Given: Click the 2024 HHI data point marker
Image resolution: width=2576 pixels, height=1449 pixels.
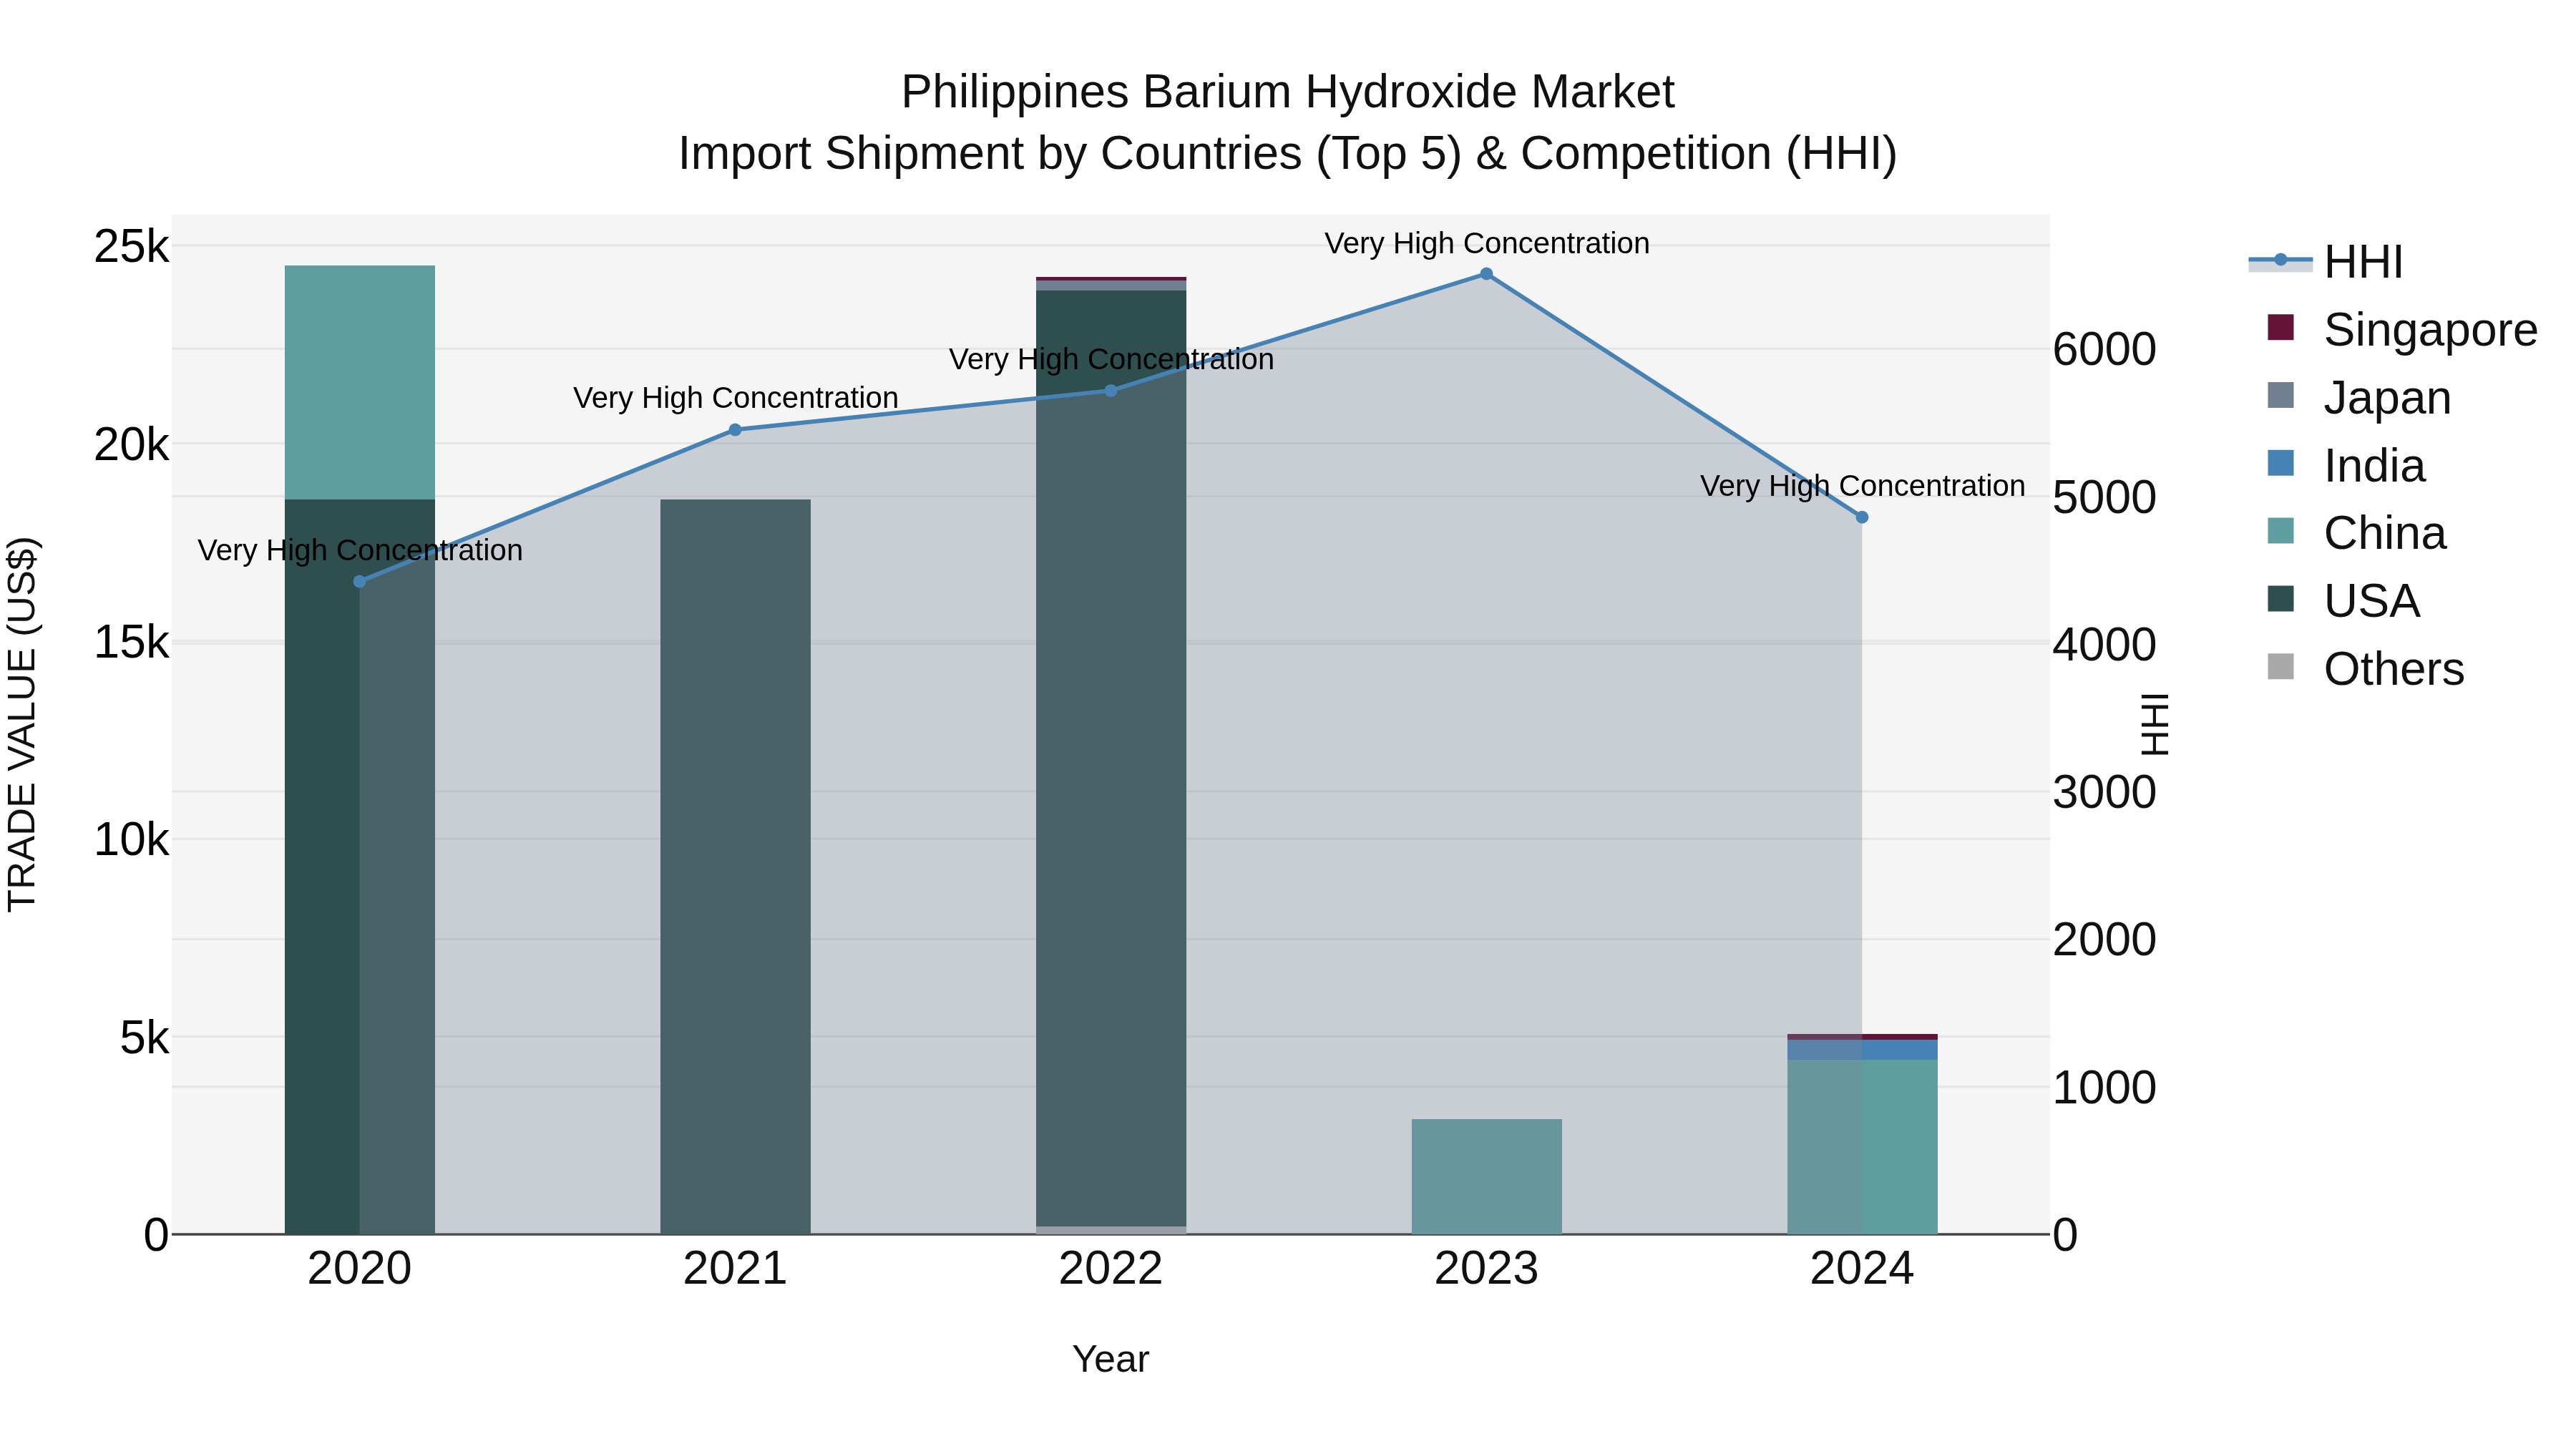Looking at the screenshot, I should [1862, 517].
